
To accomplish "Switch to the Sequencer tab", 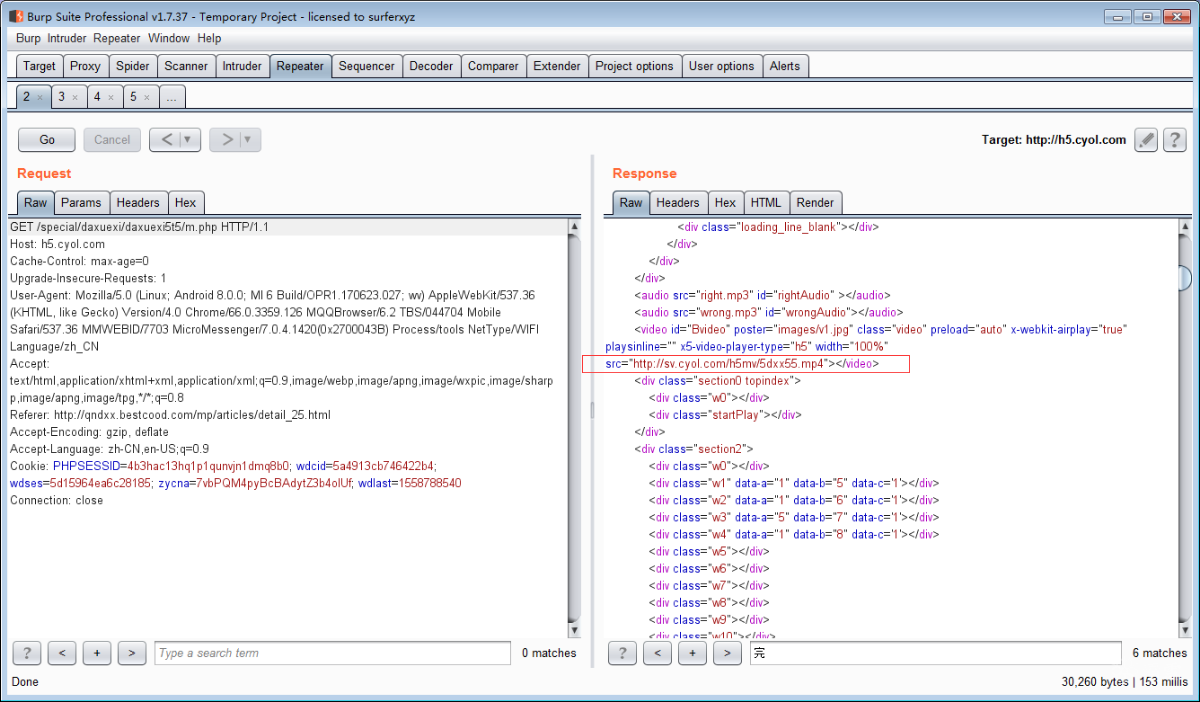I will pos(366,66).
